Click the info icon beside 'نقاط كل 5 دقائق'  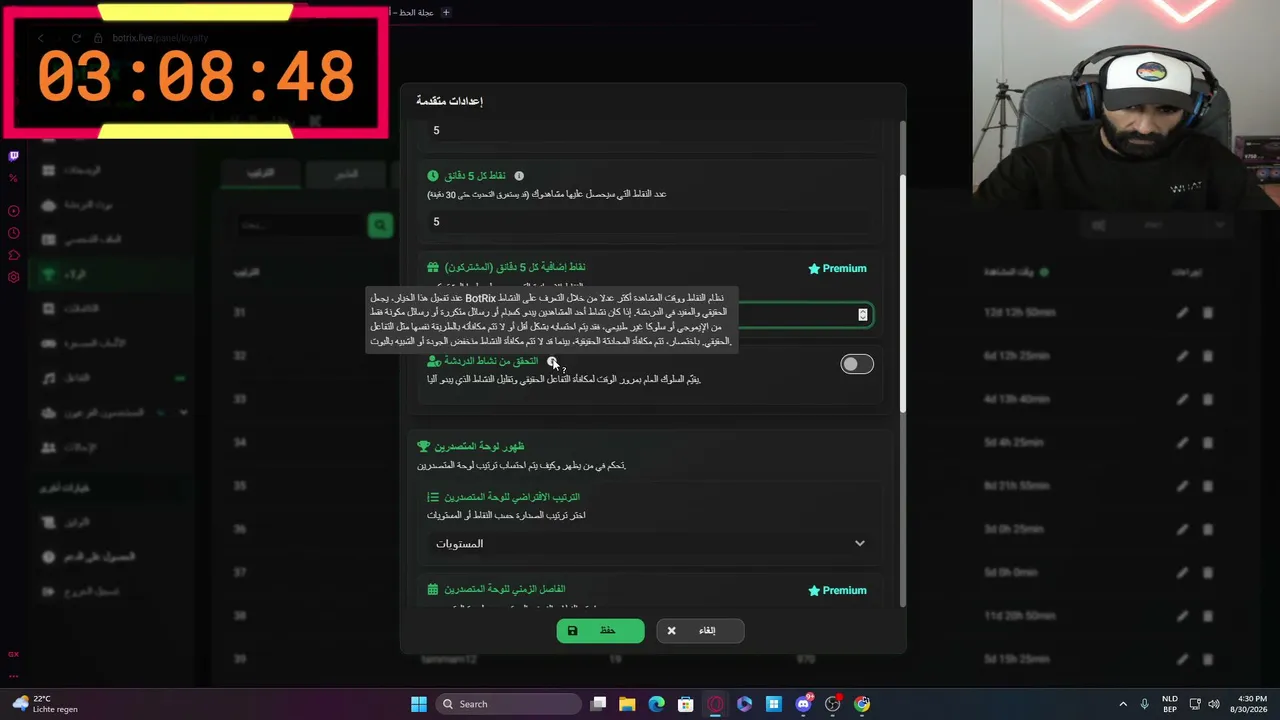click(x=519, y=176)
